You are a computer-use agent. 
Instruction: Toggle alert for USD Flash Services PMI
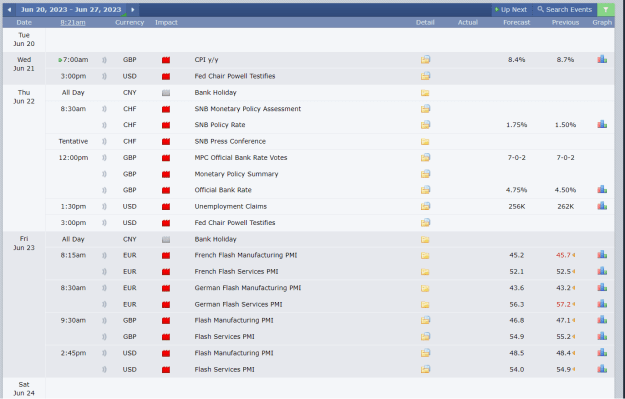click(104, 370)
